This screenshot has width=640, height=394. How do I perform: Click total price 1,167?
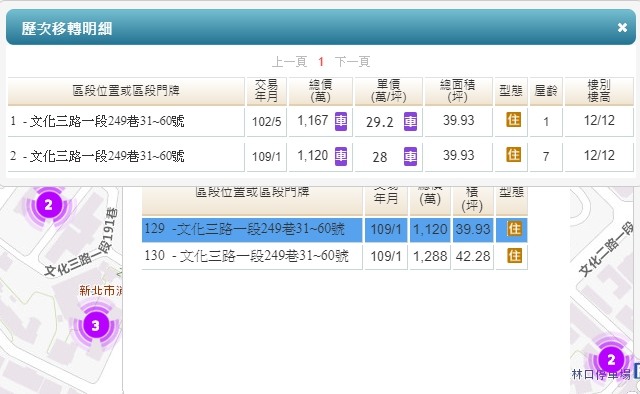313,120
